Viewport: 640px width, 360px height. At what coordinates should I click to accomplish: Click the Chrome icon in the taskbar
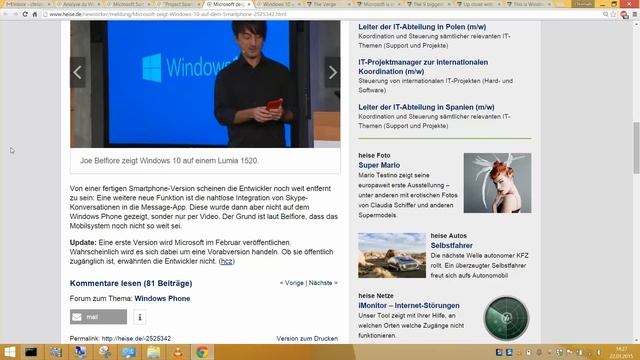point(202,352)
